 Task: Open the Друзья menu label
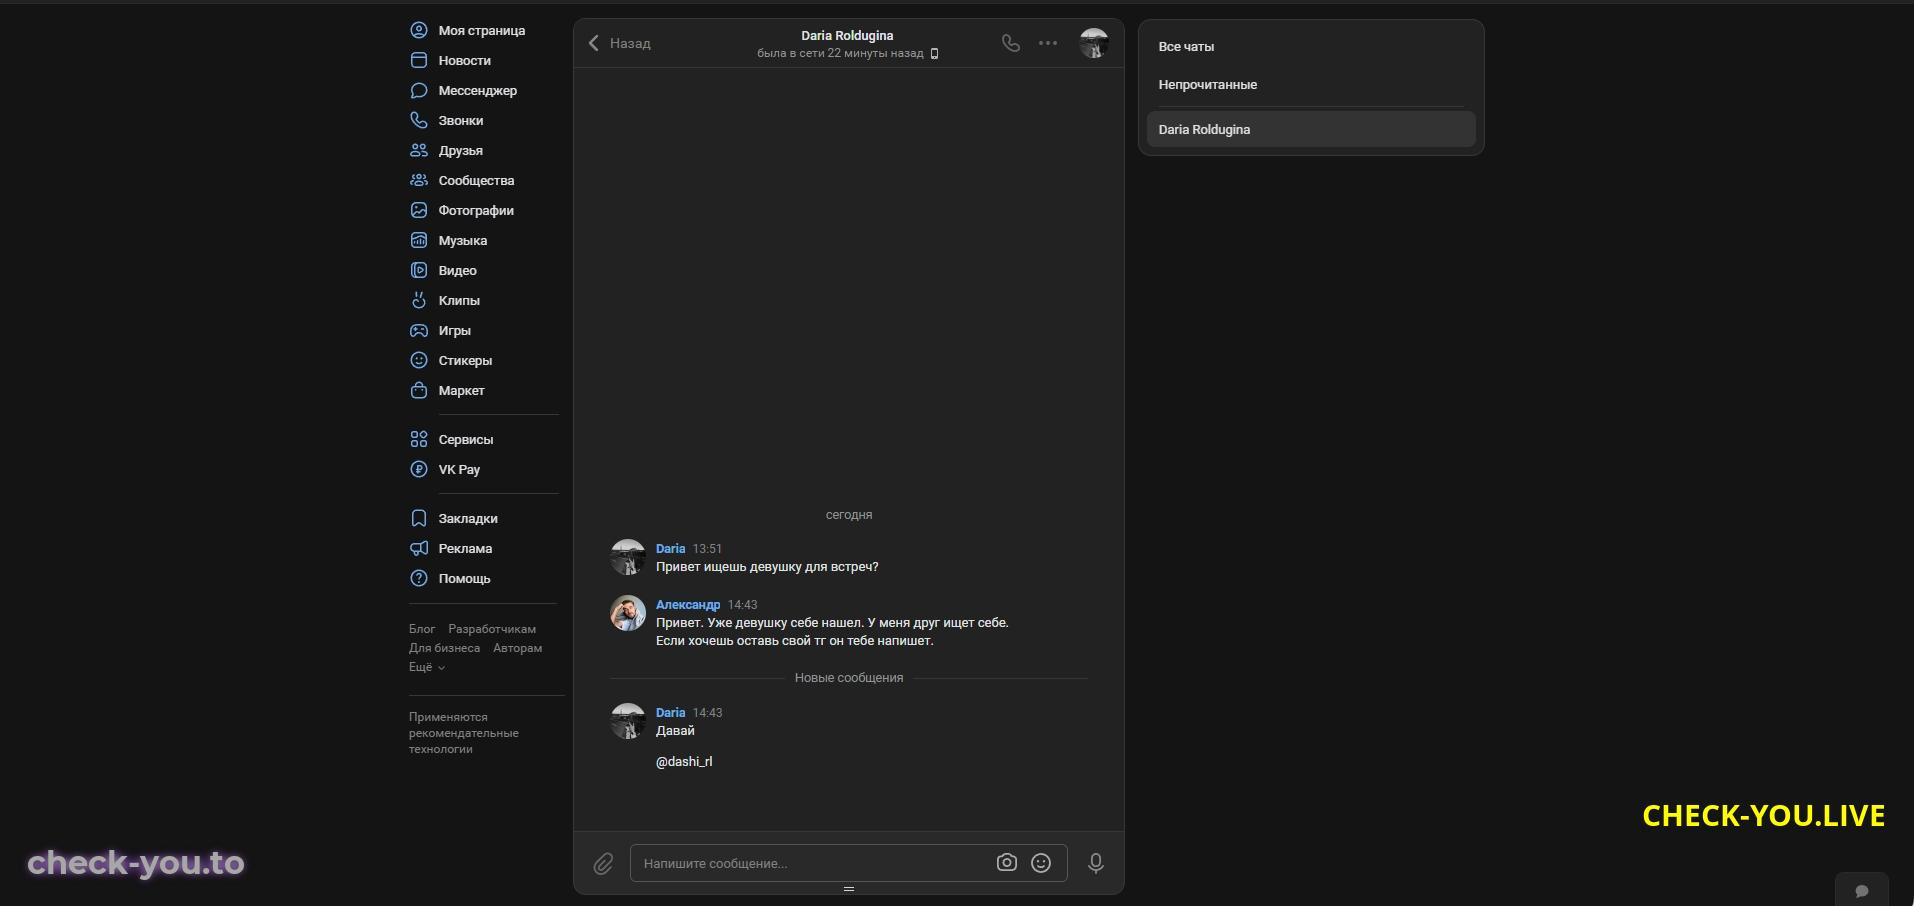pyautogui.click(x=461, y=151)
